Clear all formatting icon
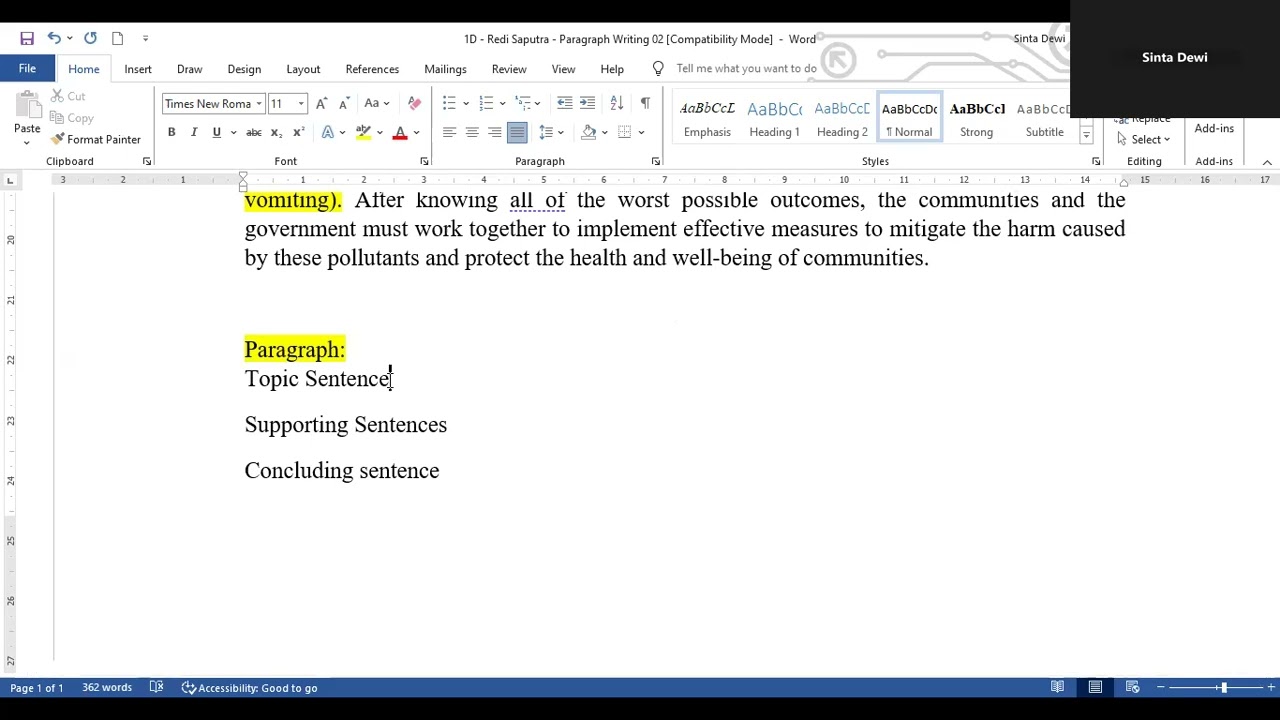This screenshot has width=1280, height=720. 414,104
